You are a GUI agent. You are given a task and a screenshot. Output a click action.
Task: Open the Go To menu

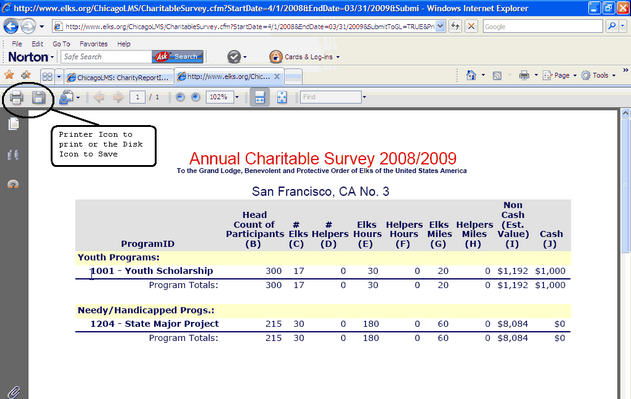pyautogui.click(x=62, y=44)
